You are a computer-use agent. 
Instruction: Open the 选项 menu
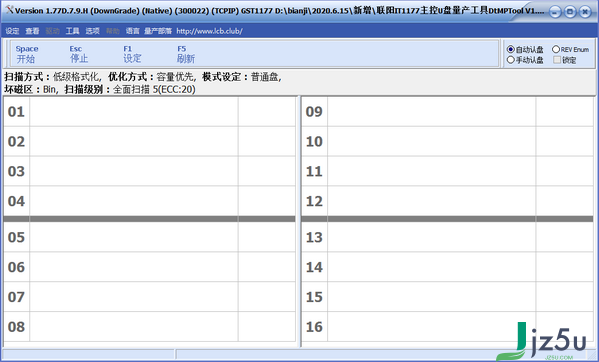click(x=92, y=31)
